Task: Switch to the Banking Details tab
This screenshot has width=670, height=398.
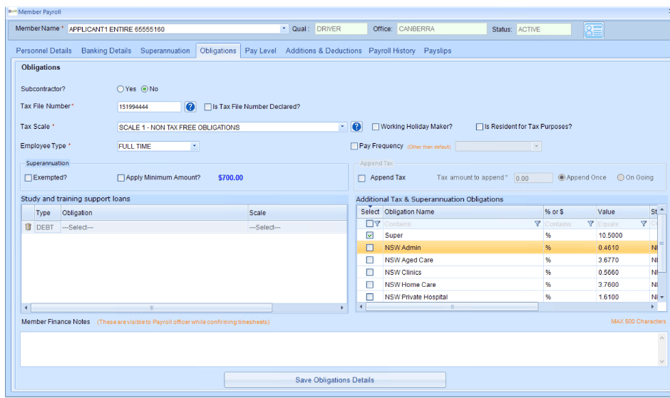Action: [x=106, y=51]
